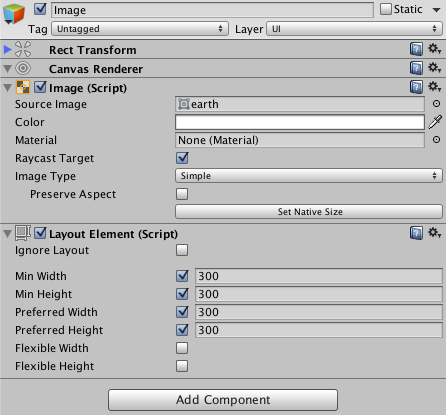Open Material object picker circle
Screen dimensions: 446x415
436,140
